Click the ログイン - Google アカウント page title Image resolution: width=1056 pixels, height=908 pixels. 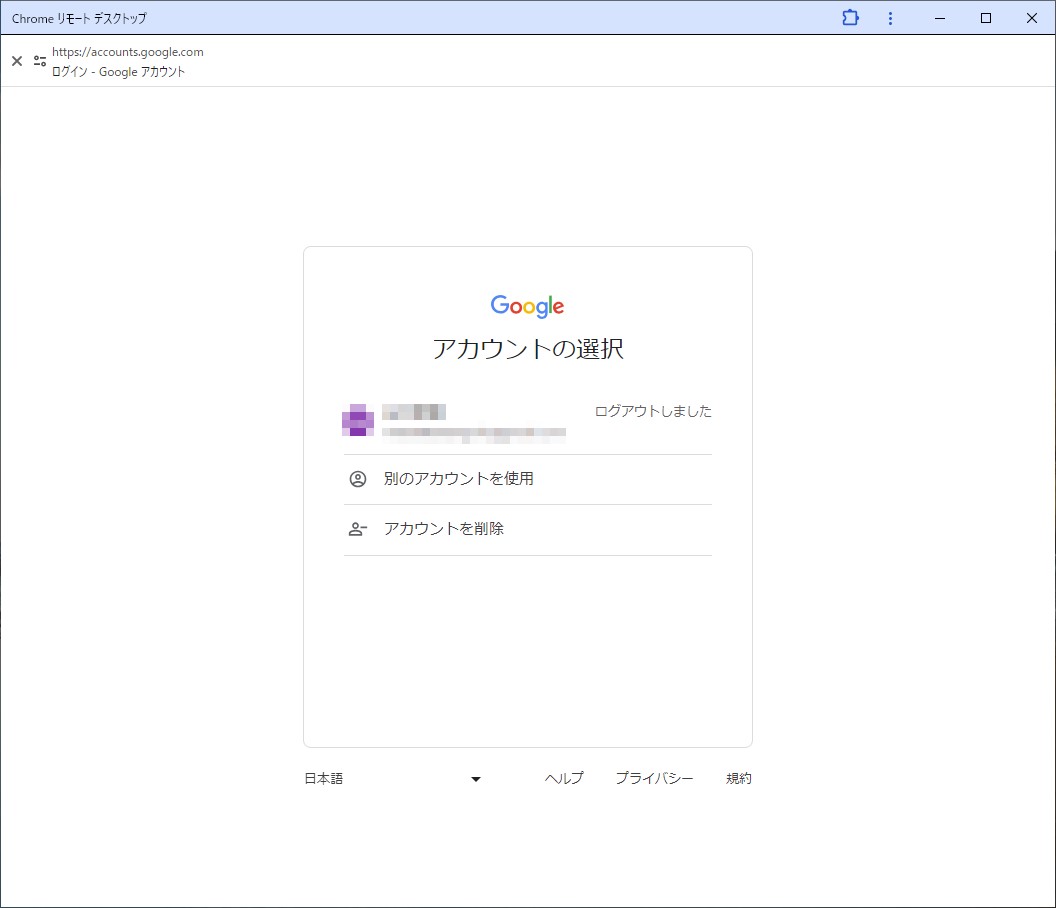[118, 71]
